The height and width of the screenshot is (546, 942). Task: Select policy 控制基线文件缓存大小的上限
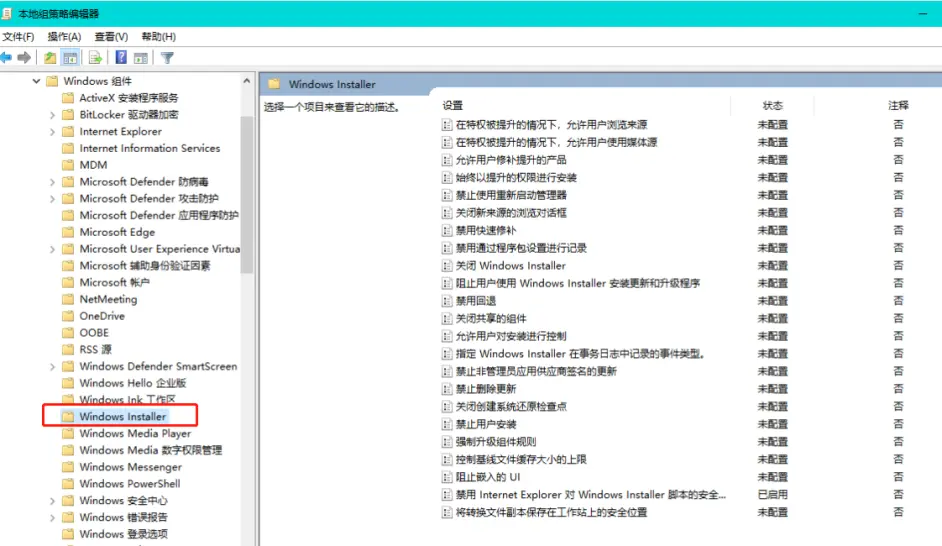521,460
